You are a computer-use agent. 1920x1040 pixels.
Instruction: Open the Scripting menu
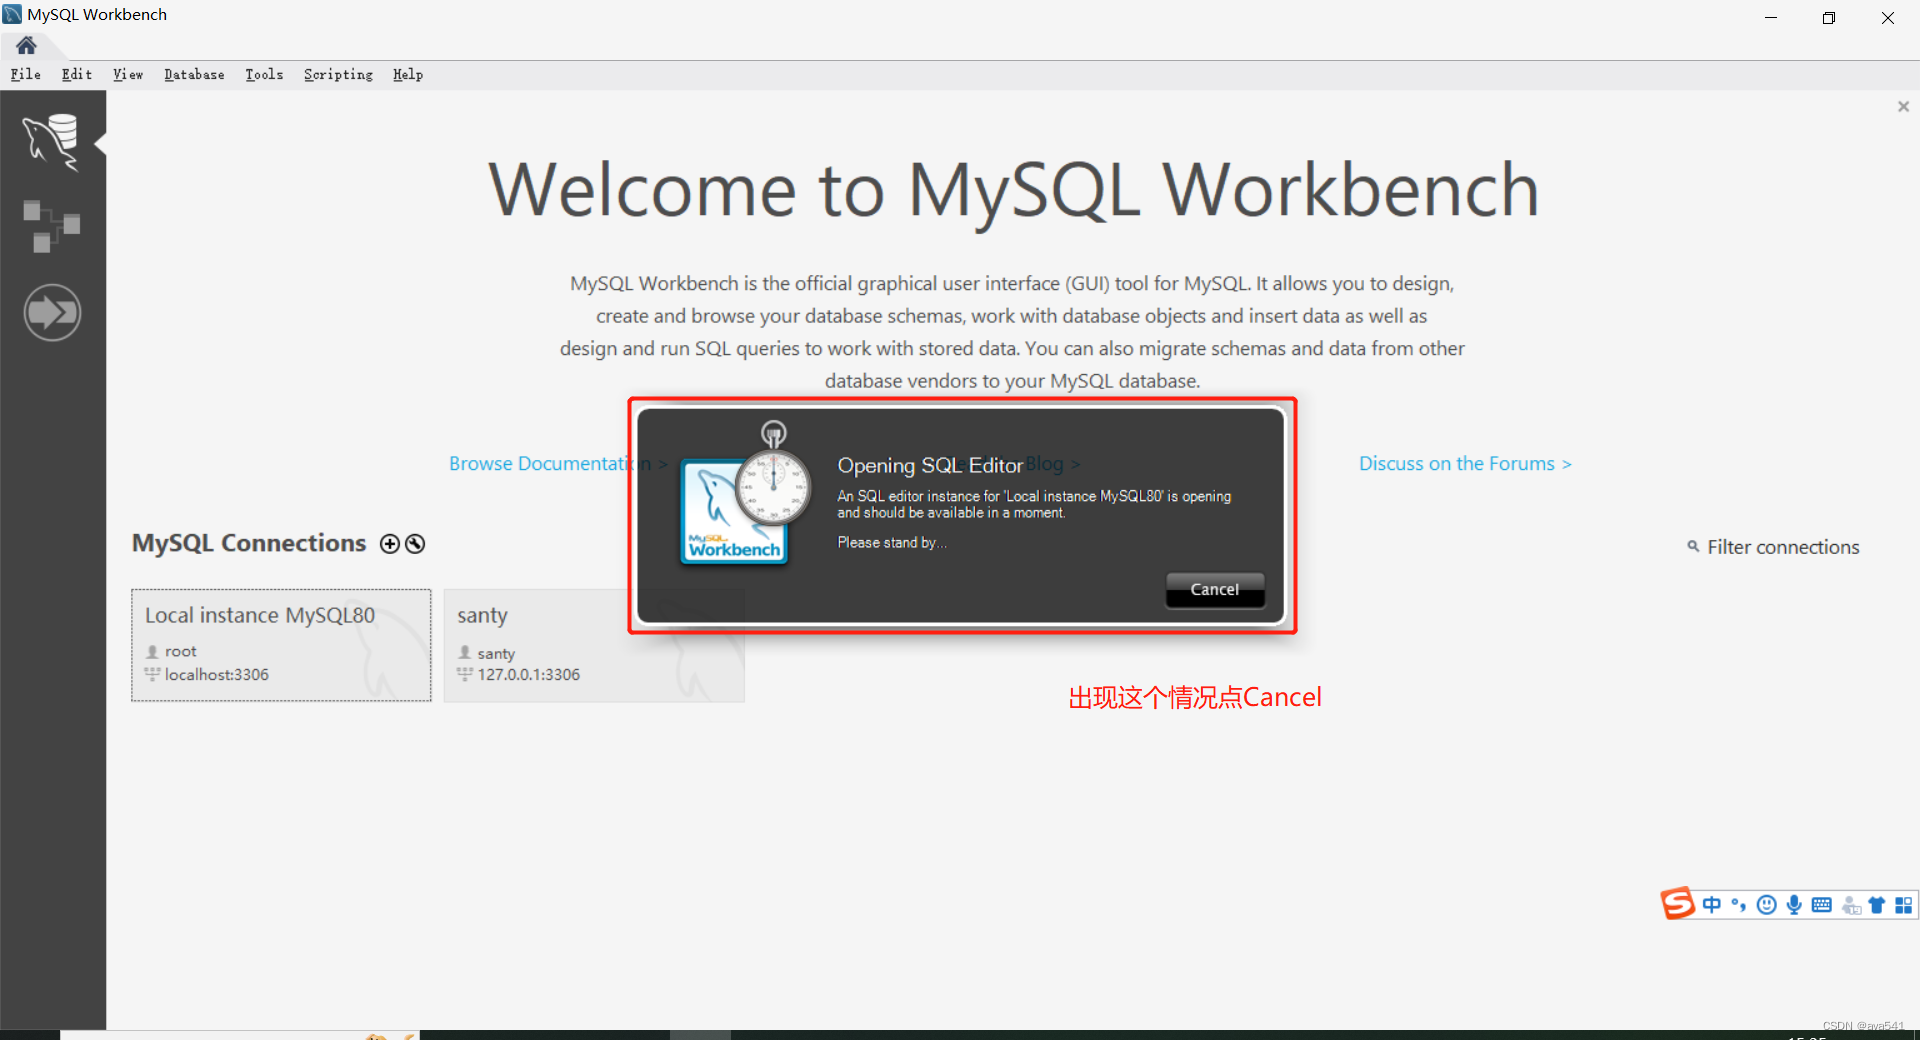[x=338, y=74]
